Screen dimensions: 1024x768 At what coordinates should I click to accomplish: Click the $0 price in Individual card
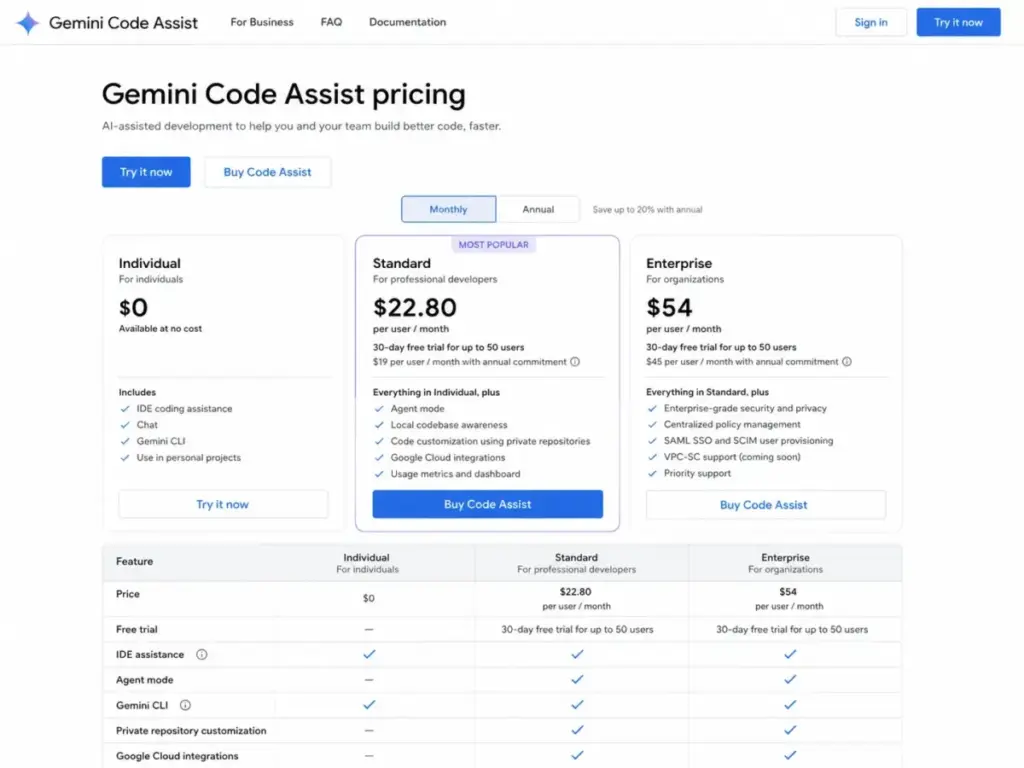[x=133, y=308]
